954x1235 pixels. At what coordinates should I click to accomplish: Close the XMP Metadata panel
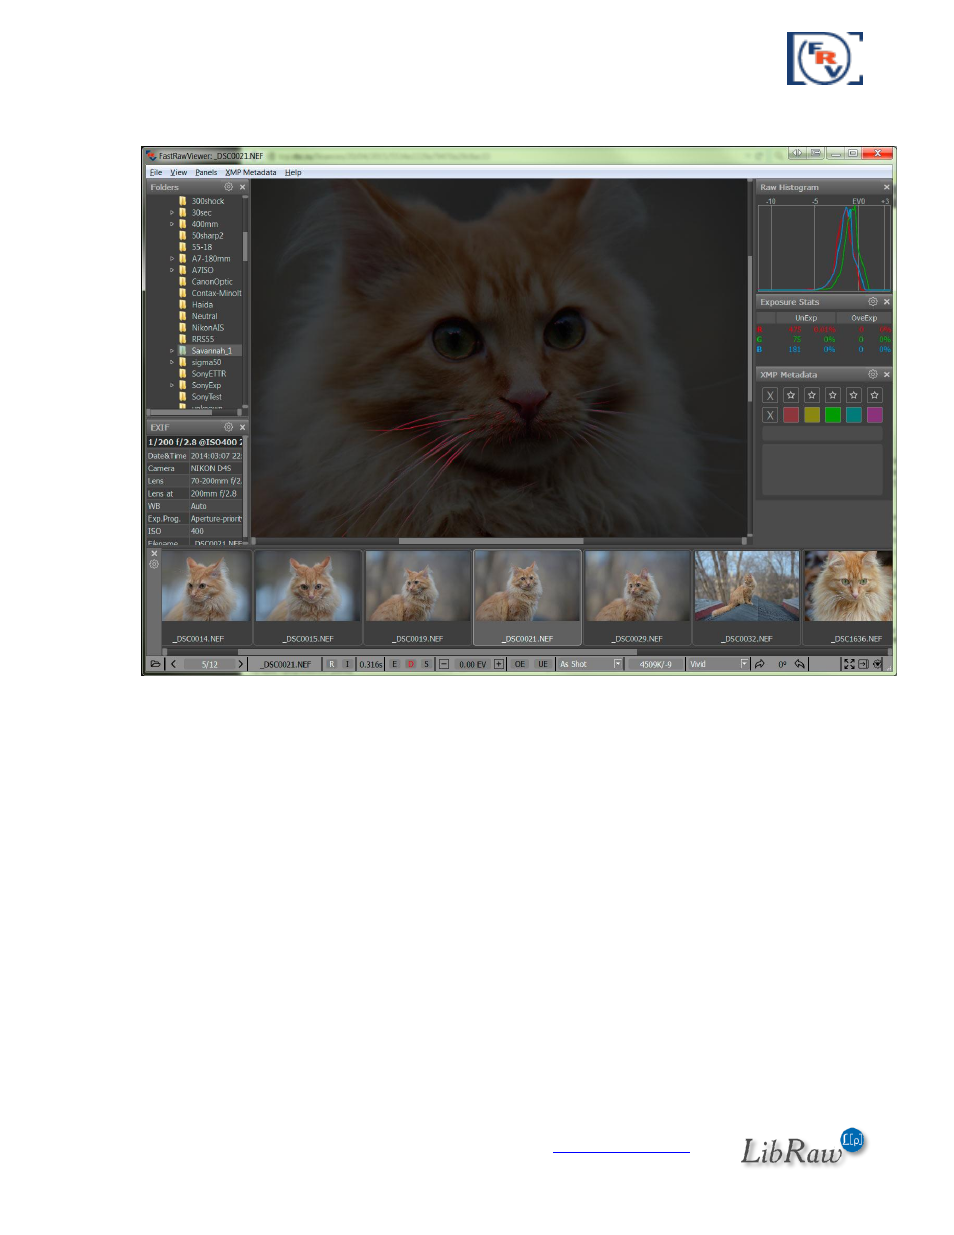pyautogui.click(x=886, y=374)
